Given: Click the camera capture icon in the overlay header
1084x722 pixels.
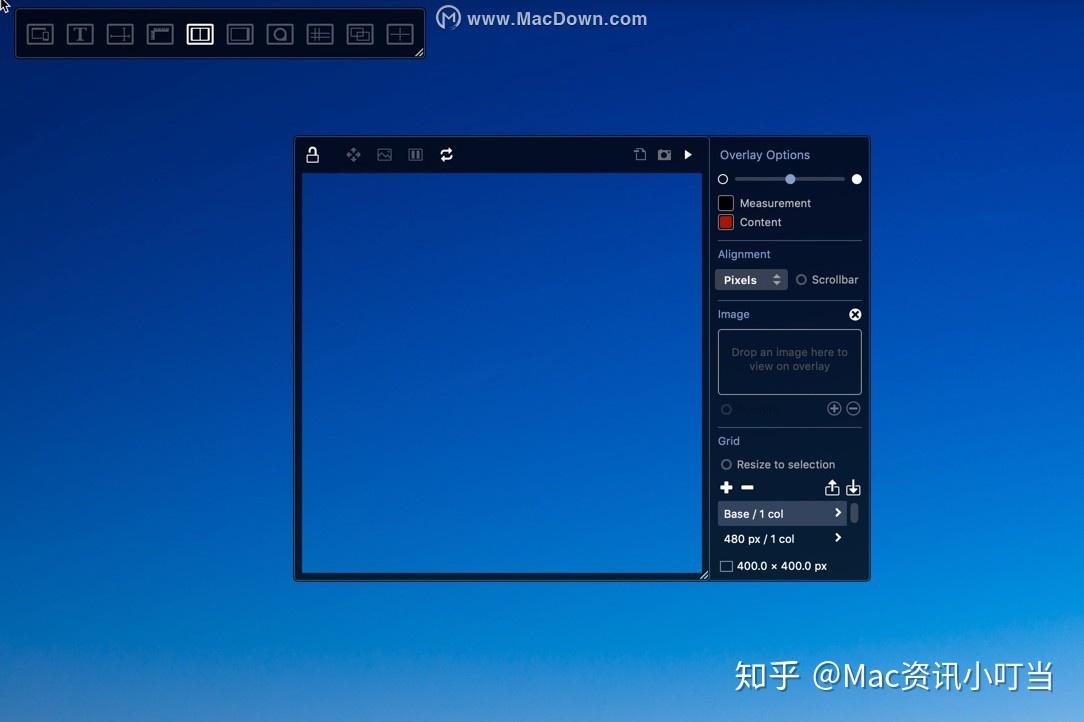Looking at the screenshot, I should click(x=664, y=155).
